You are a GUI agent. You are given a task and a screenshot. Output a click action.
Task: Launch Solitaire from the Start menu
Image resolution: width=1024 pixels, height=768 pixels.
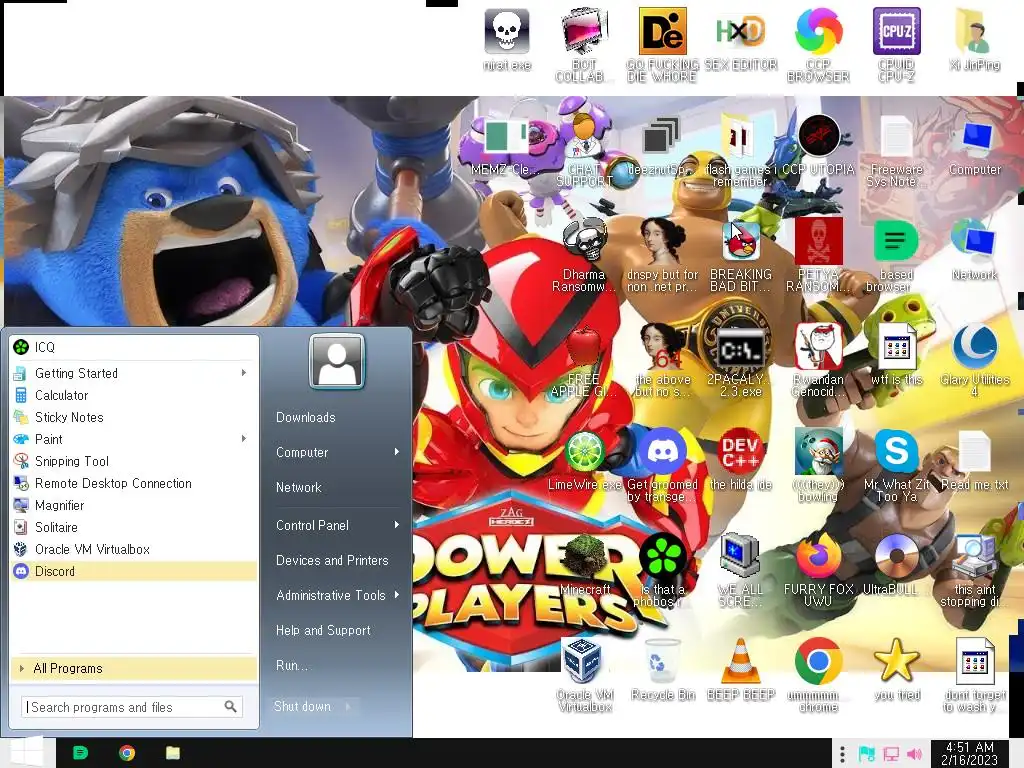point(134,527)
